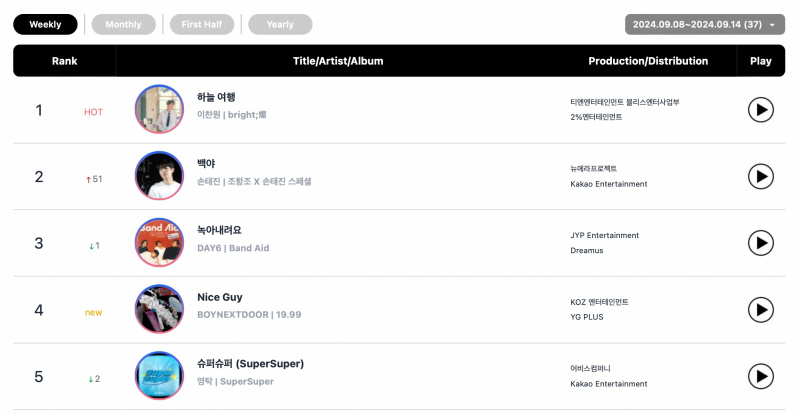Play the rank 2 song 백야
800x416 pixels.
pyautogui.click(x=761, y=177)
